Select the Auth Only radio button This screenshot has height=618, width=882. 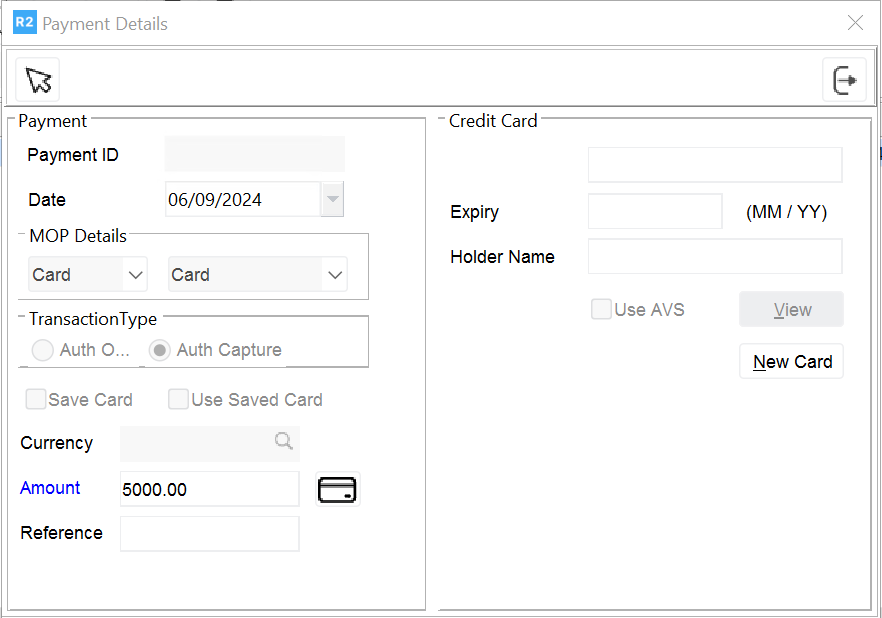coord(43,350)
